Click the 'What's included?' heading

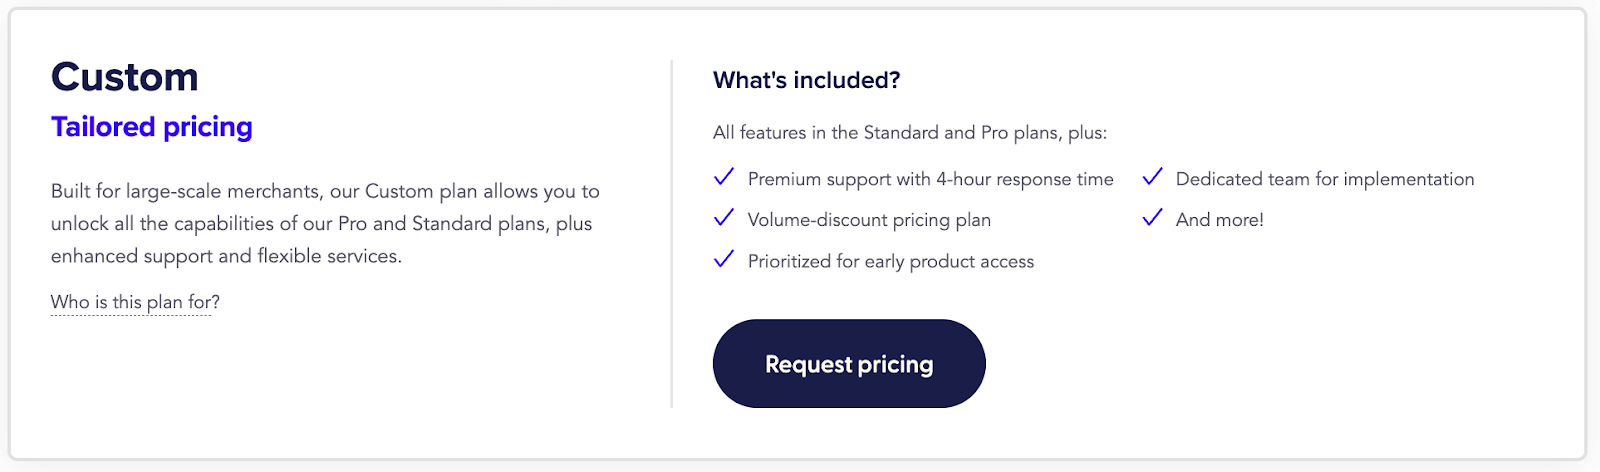click(806, 80)
